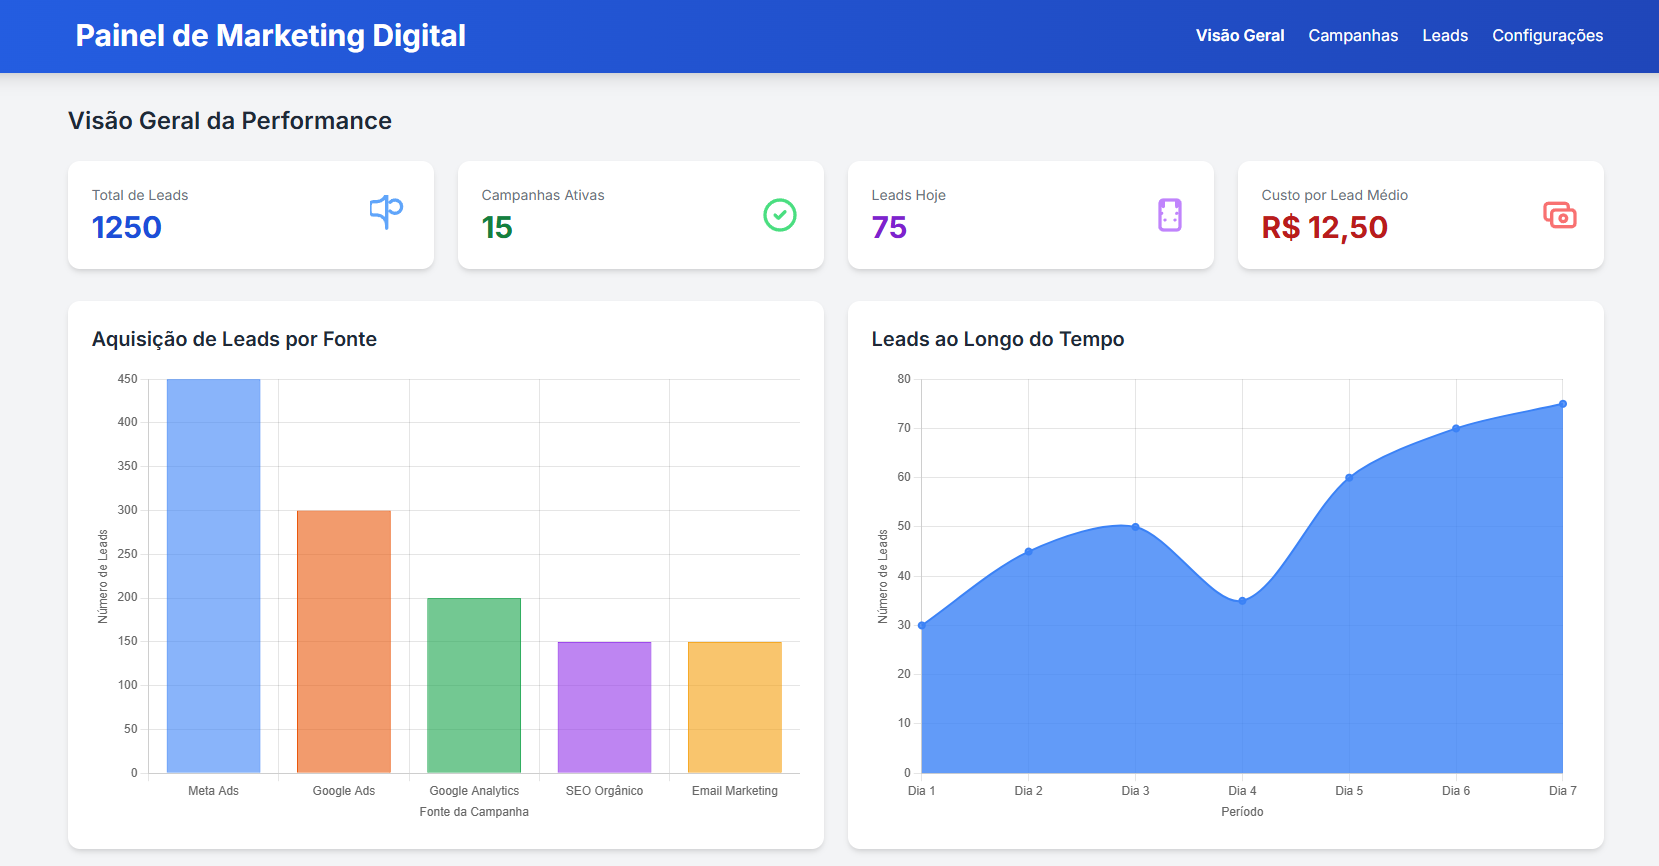Click the Leads ao Longo do Tempo title

click(x=998, y=339)
